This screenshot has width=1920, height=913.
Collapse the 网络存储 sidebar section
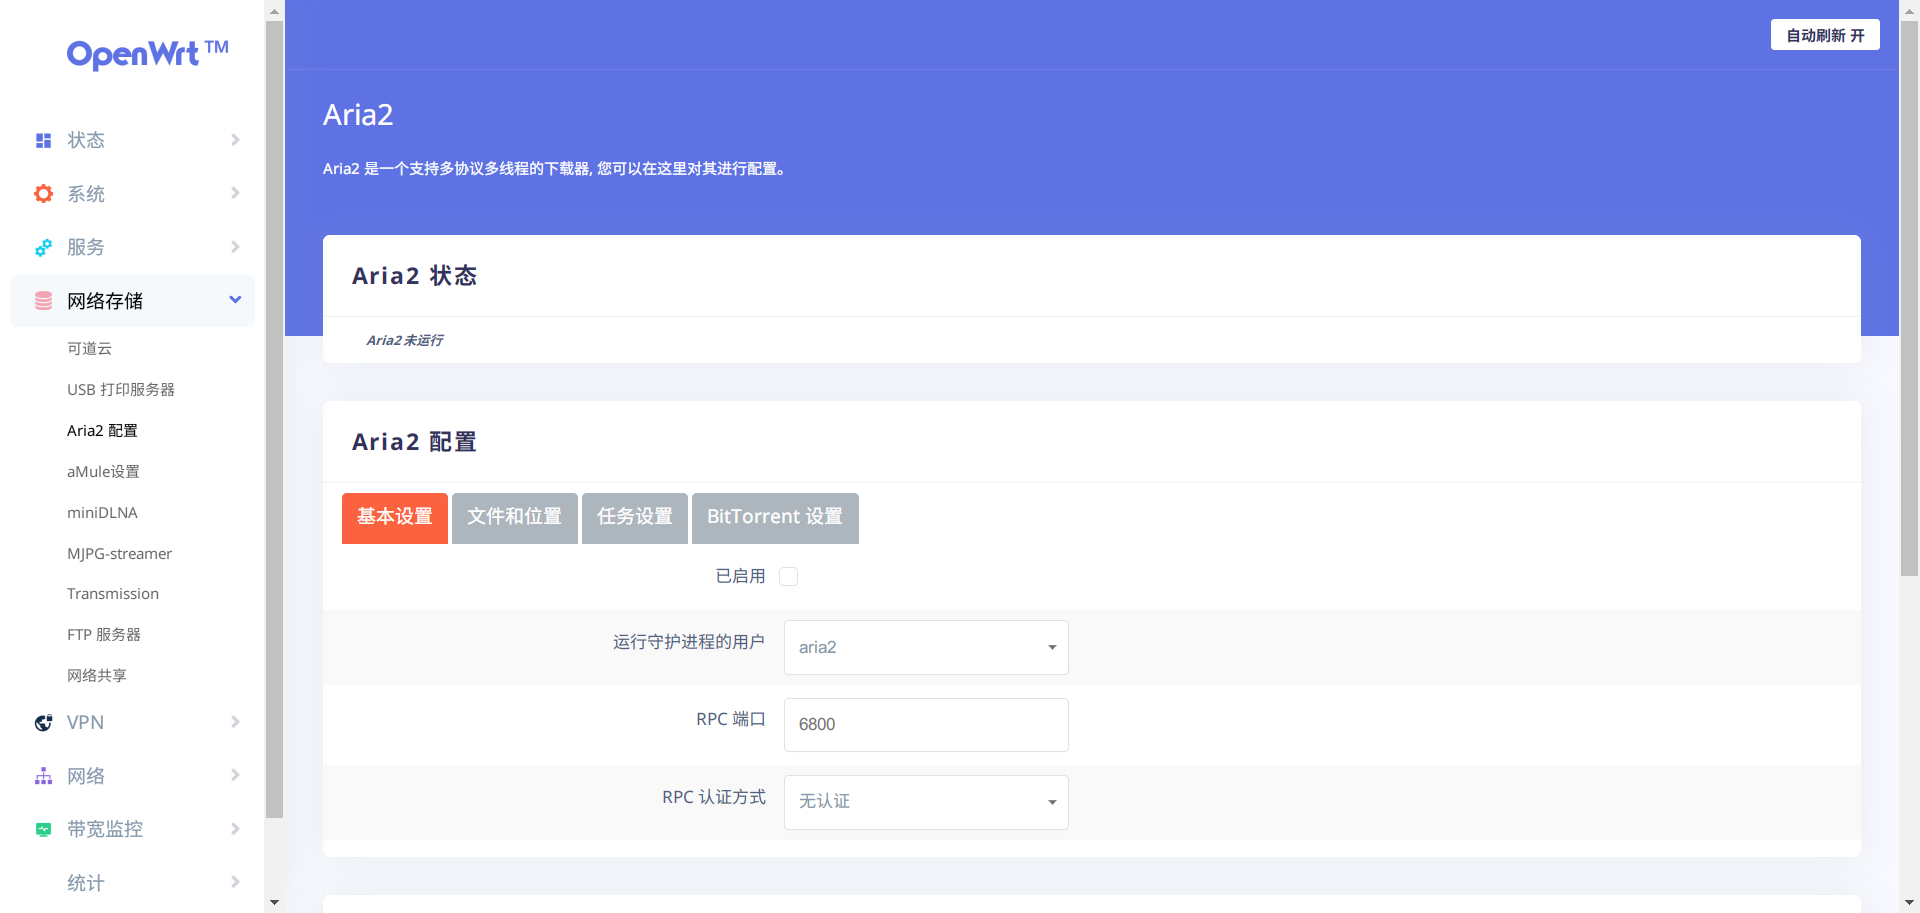pos(235,300)
